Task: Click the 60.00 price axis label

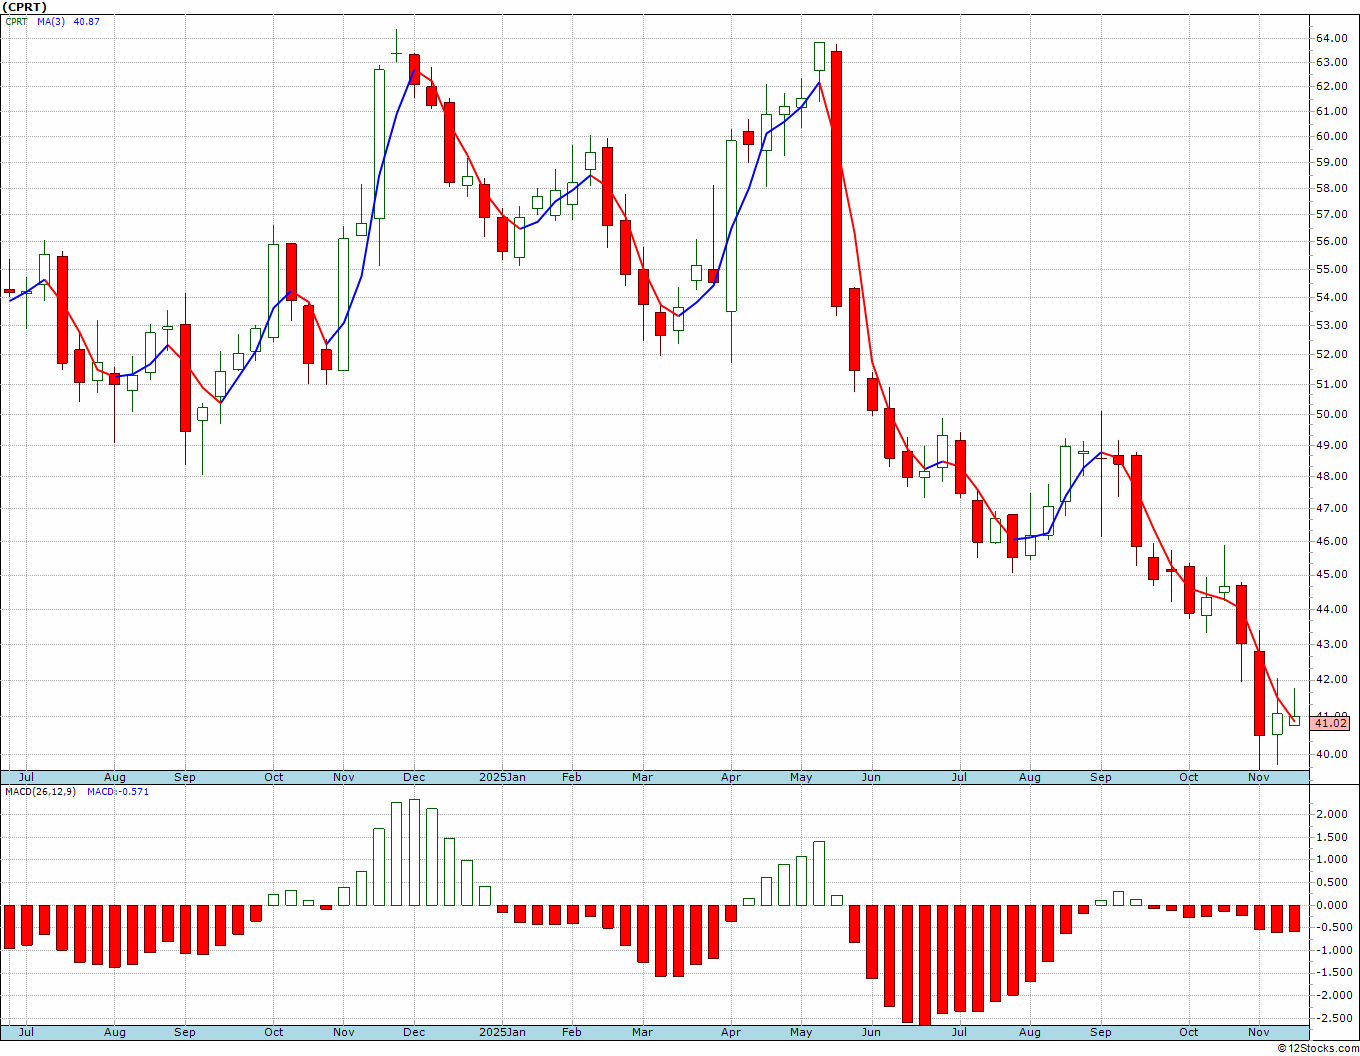Action: tap(1330, 137)
